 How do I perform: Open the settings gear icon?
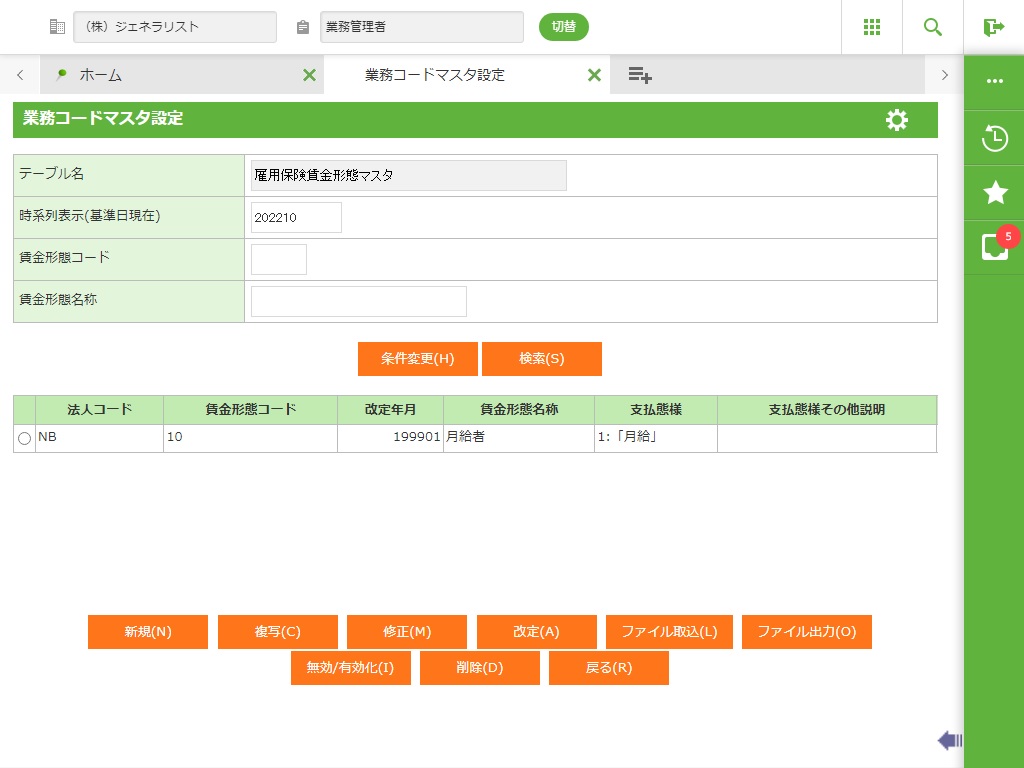(x=897, y=120)
